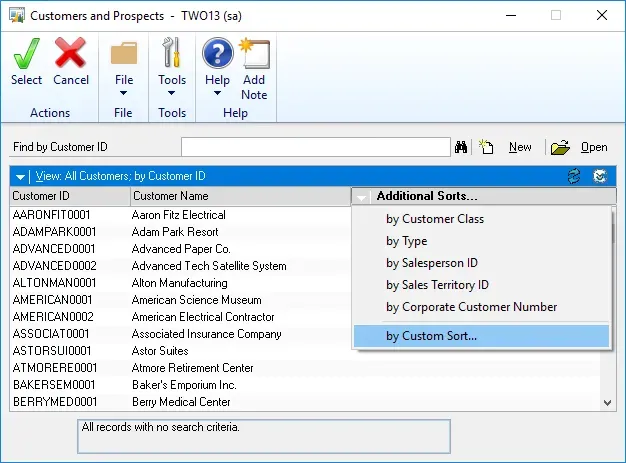Click the New button

(x=519, y=147)
